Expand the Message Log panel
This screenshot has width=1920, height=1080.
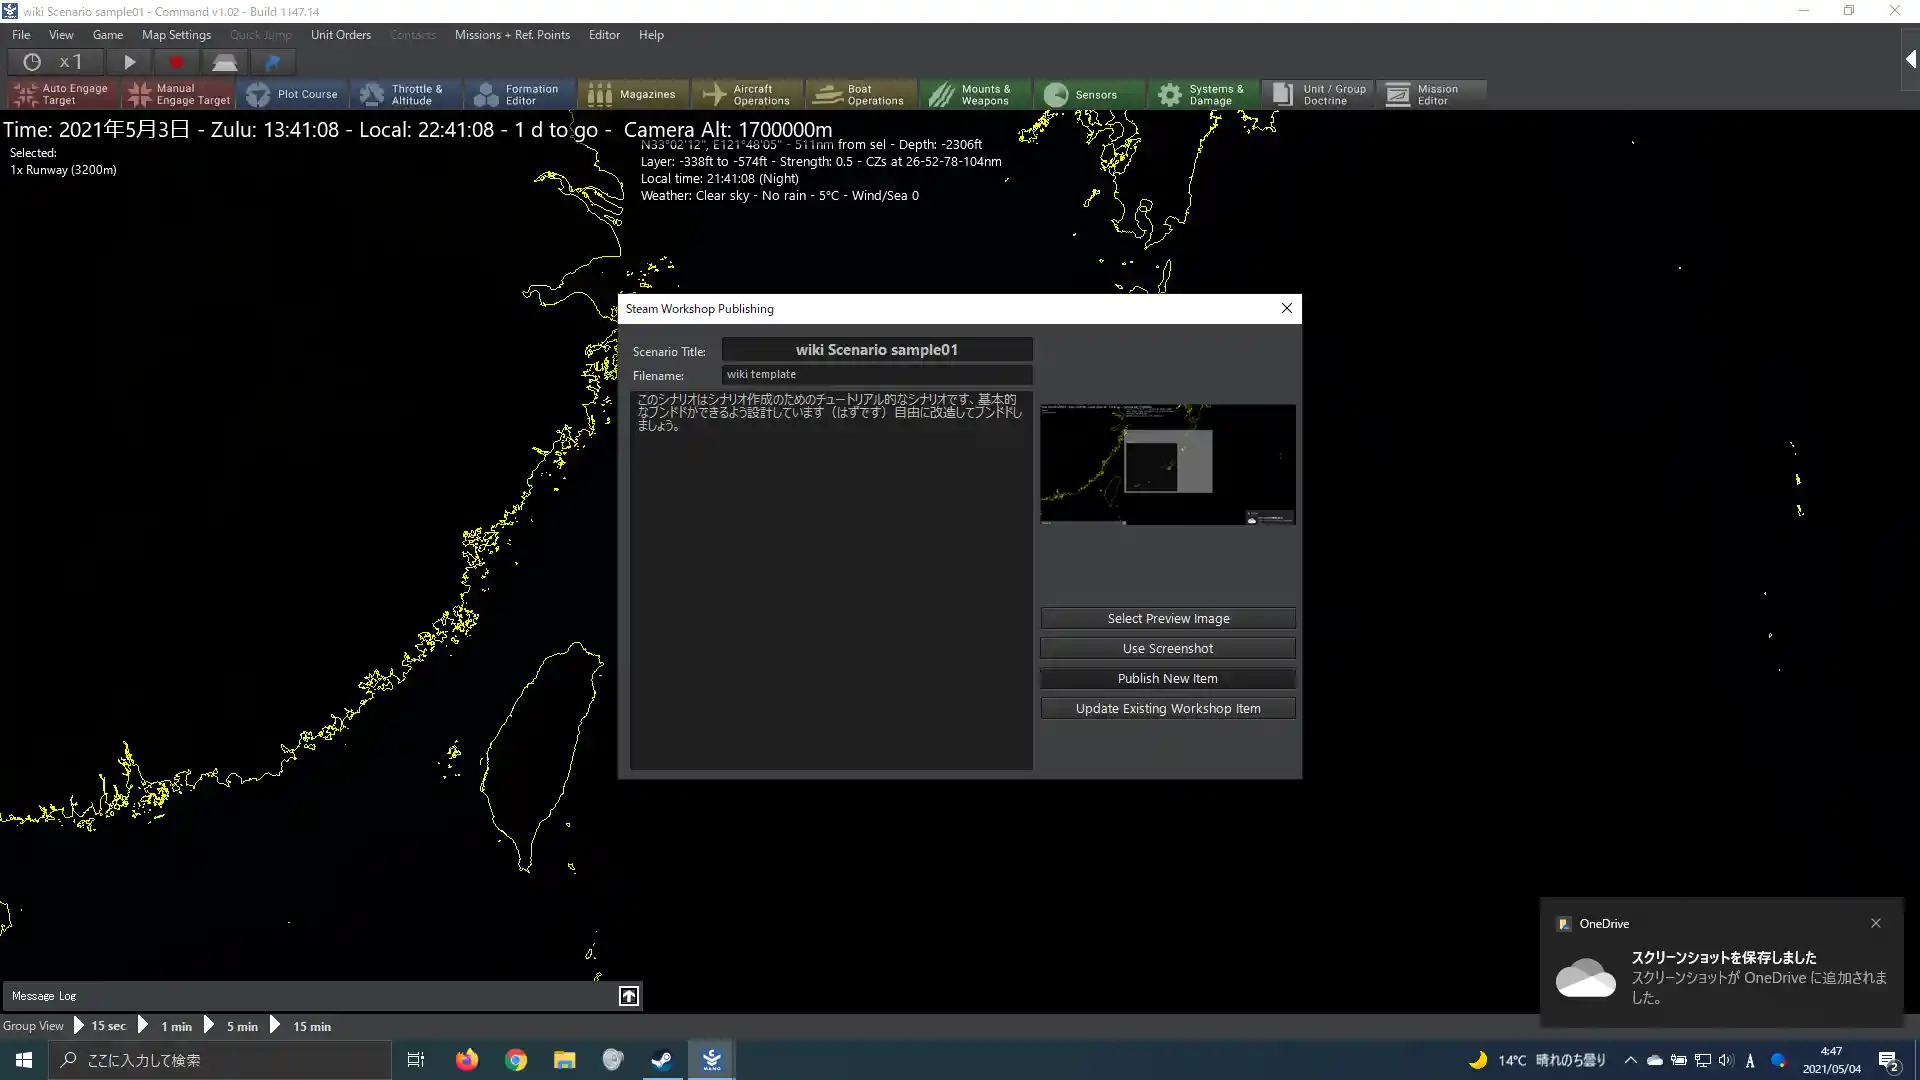[x=628, y=996]
